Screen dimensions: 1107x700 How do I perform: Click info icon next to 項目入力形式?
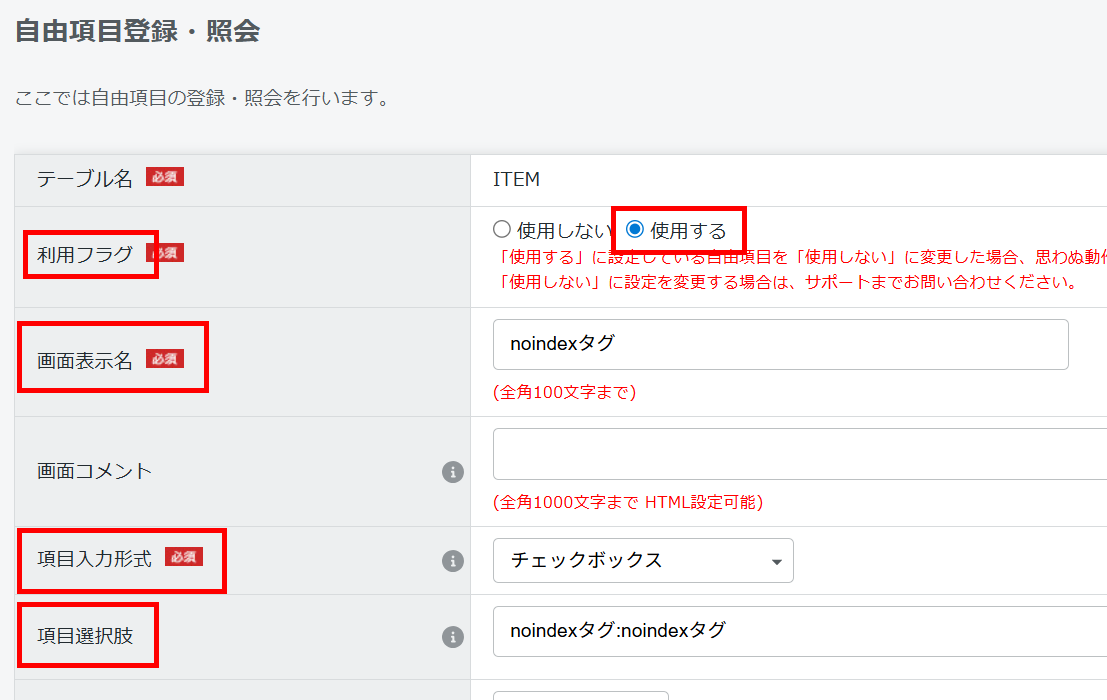click(x=453, y=560)
